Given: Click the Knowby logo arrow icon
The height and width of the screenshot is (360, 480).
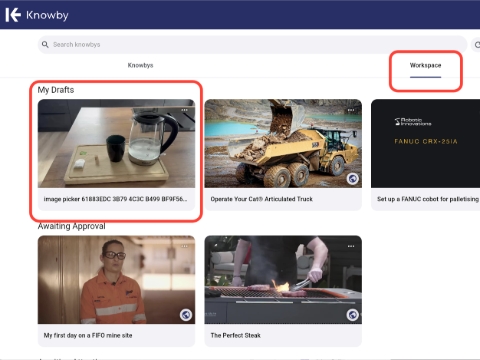Looking at the screenshot, I should pyautogui.click(x=13, y=15).
